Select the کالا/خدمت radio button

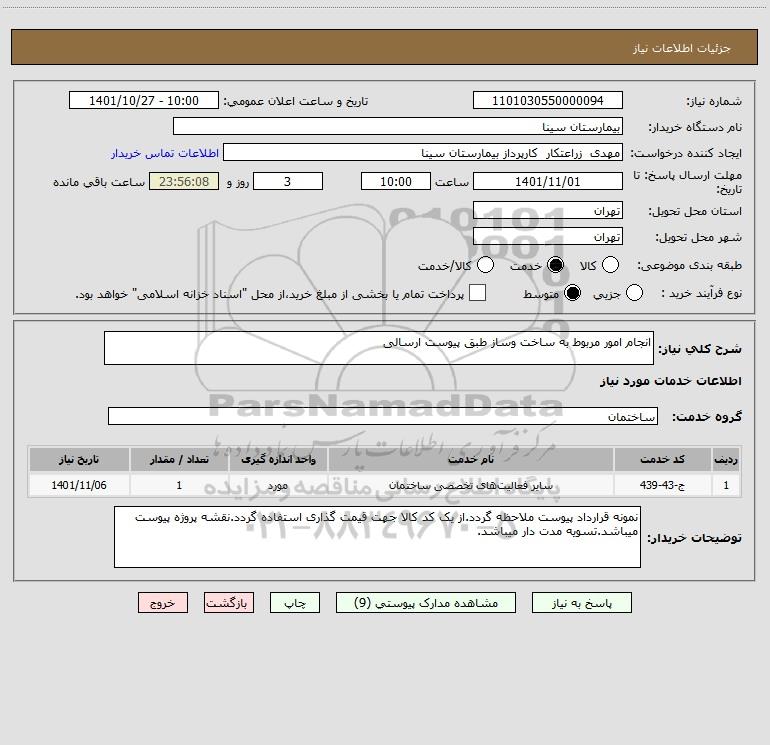(x=485, y=265)
